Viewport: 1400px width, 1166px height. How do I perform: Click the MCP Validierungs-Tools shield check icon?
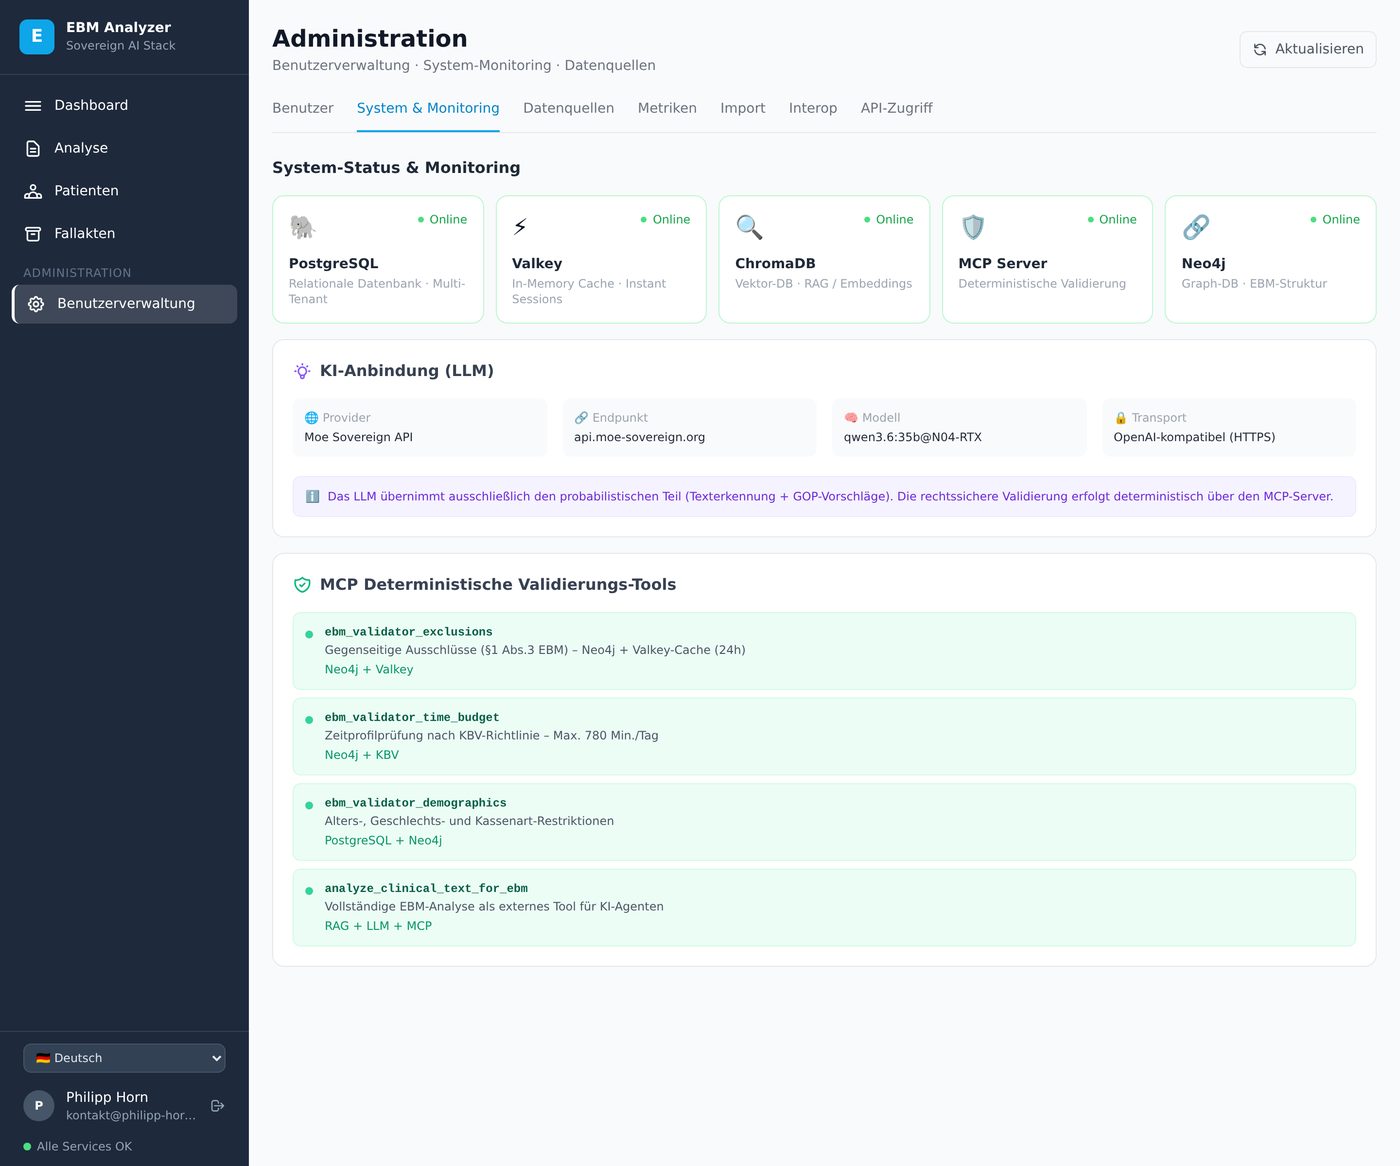point(302,585)
